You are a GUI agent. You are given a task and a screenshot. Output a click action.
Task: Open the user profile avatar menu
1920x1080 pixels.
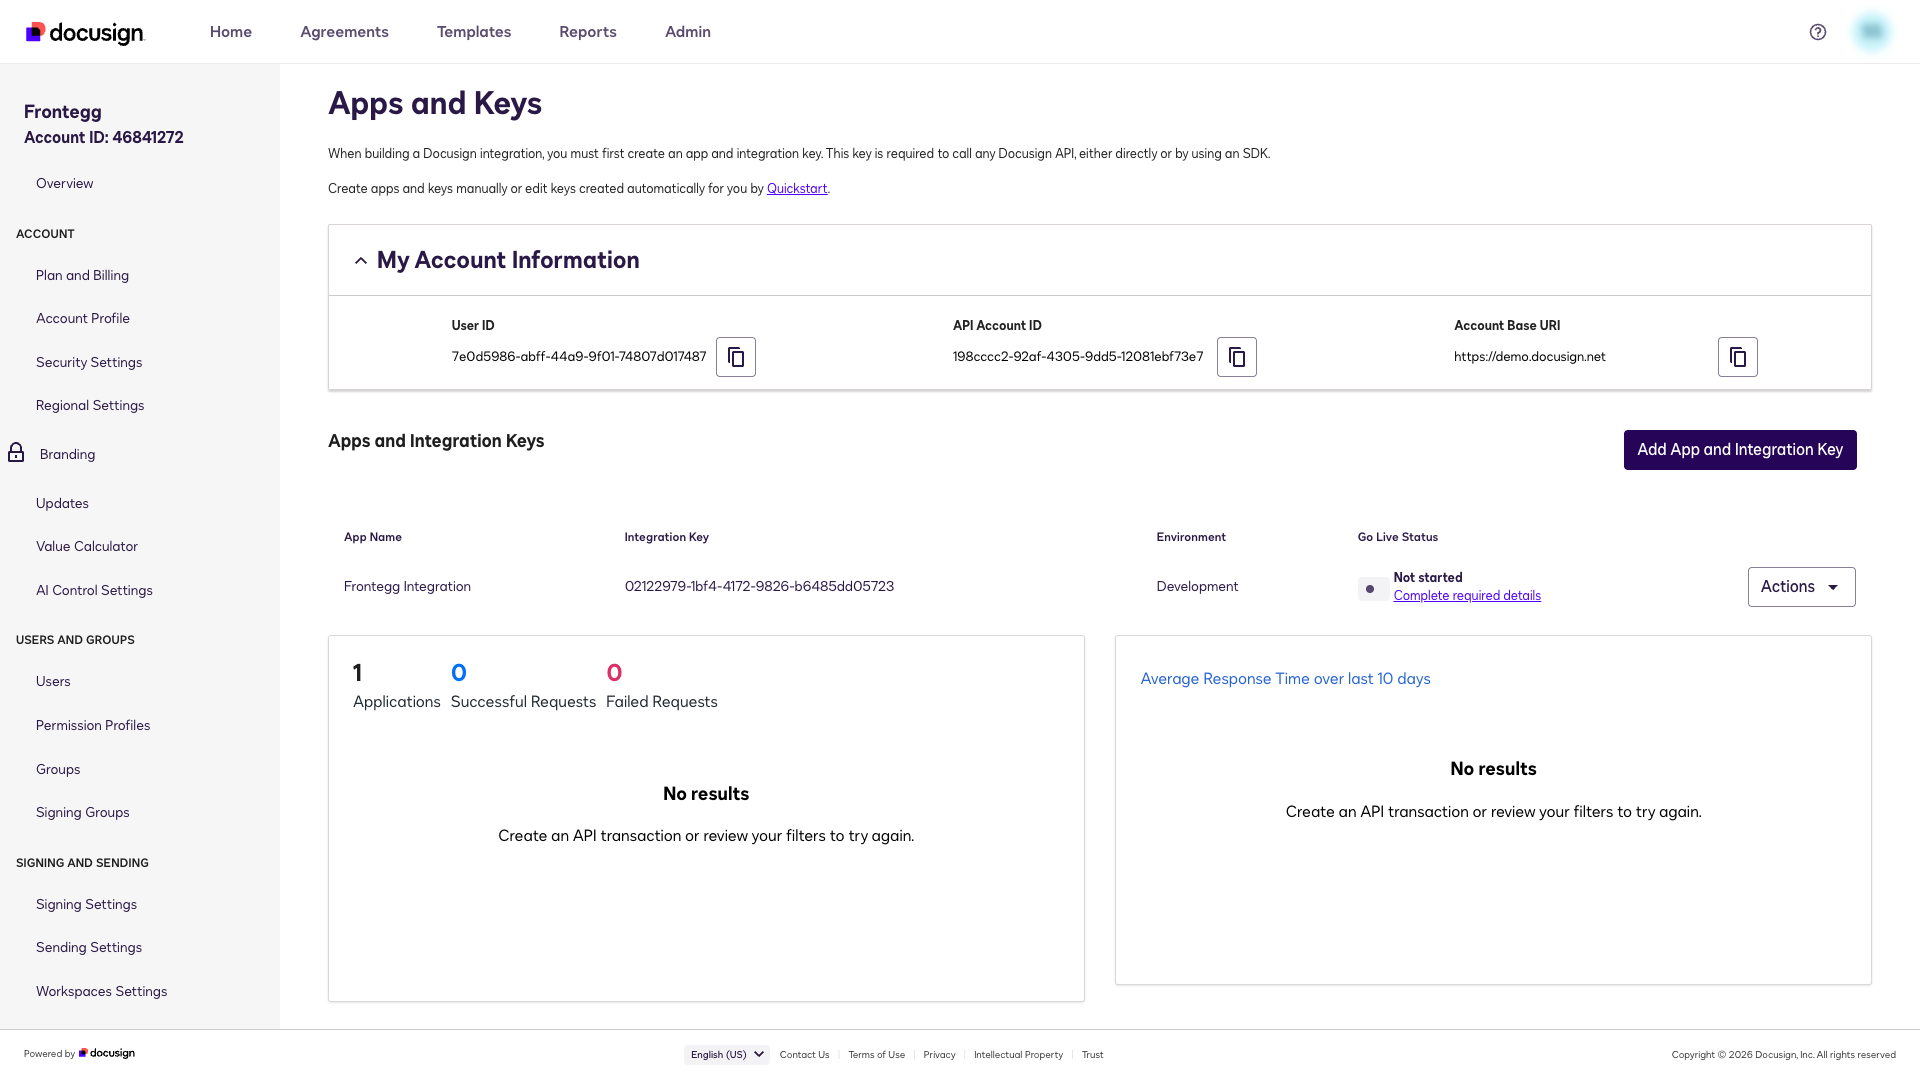(1871, 32)
